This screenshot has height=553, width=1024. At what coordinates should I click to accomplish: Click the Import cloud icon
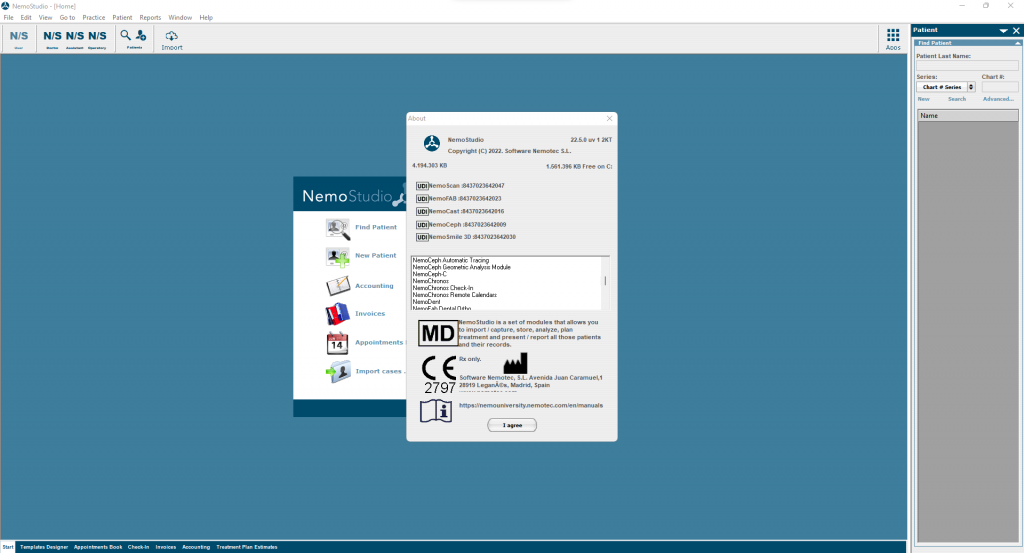(172, 36)
